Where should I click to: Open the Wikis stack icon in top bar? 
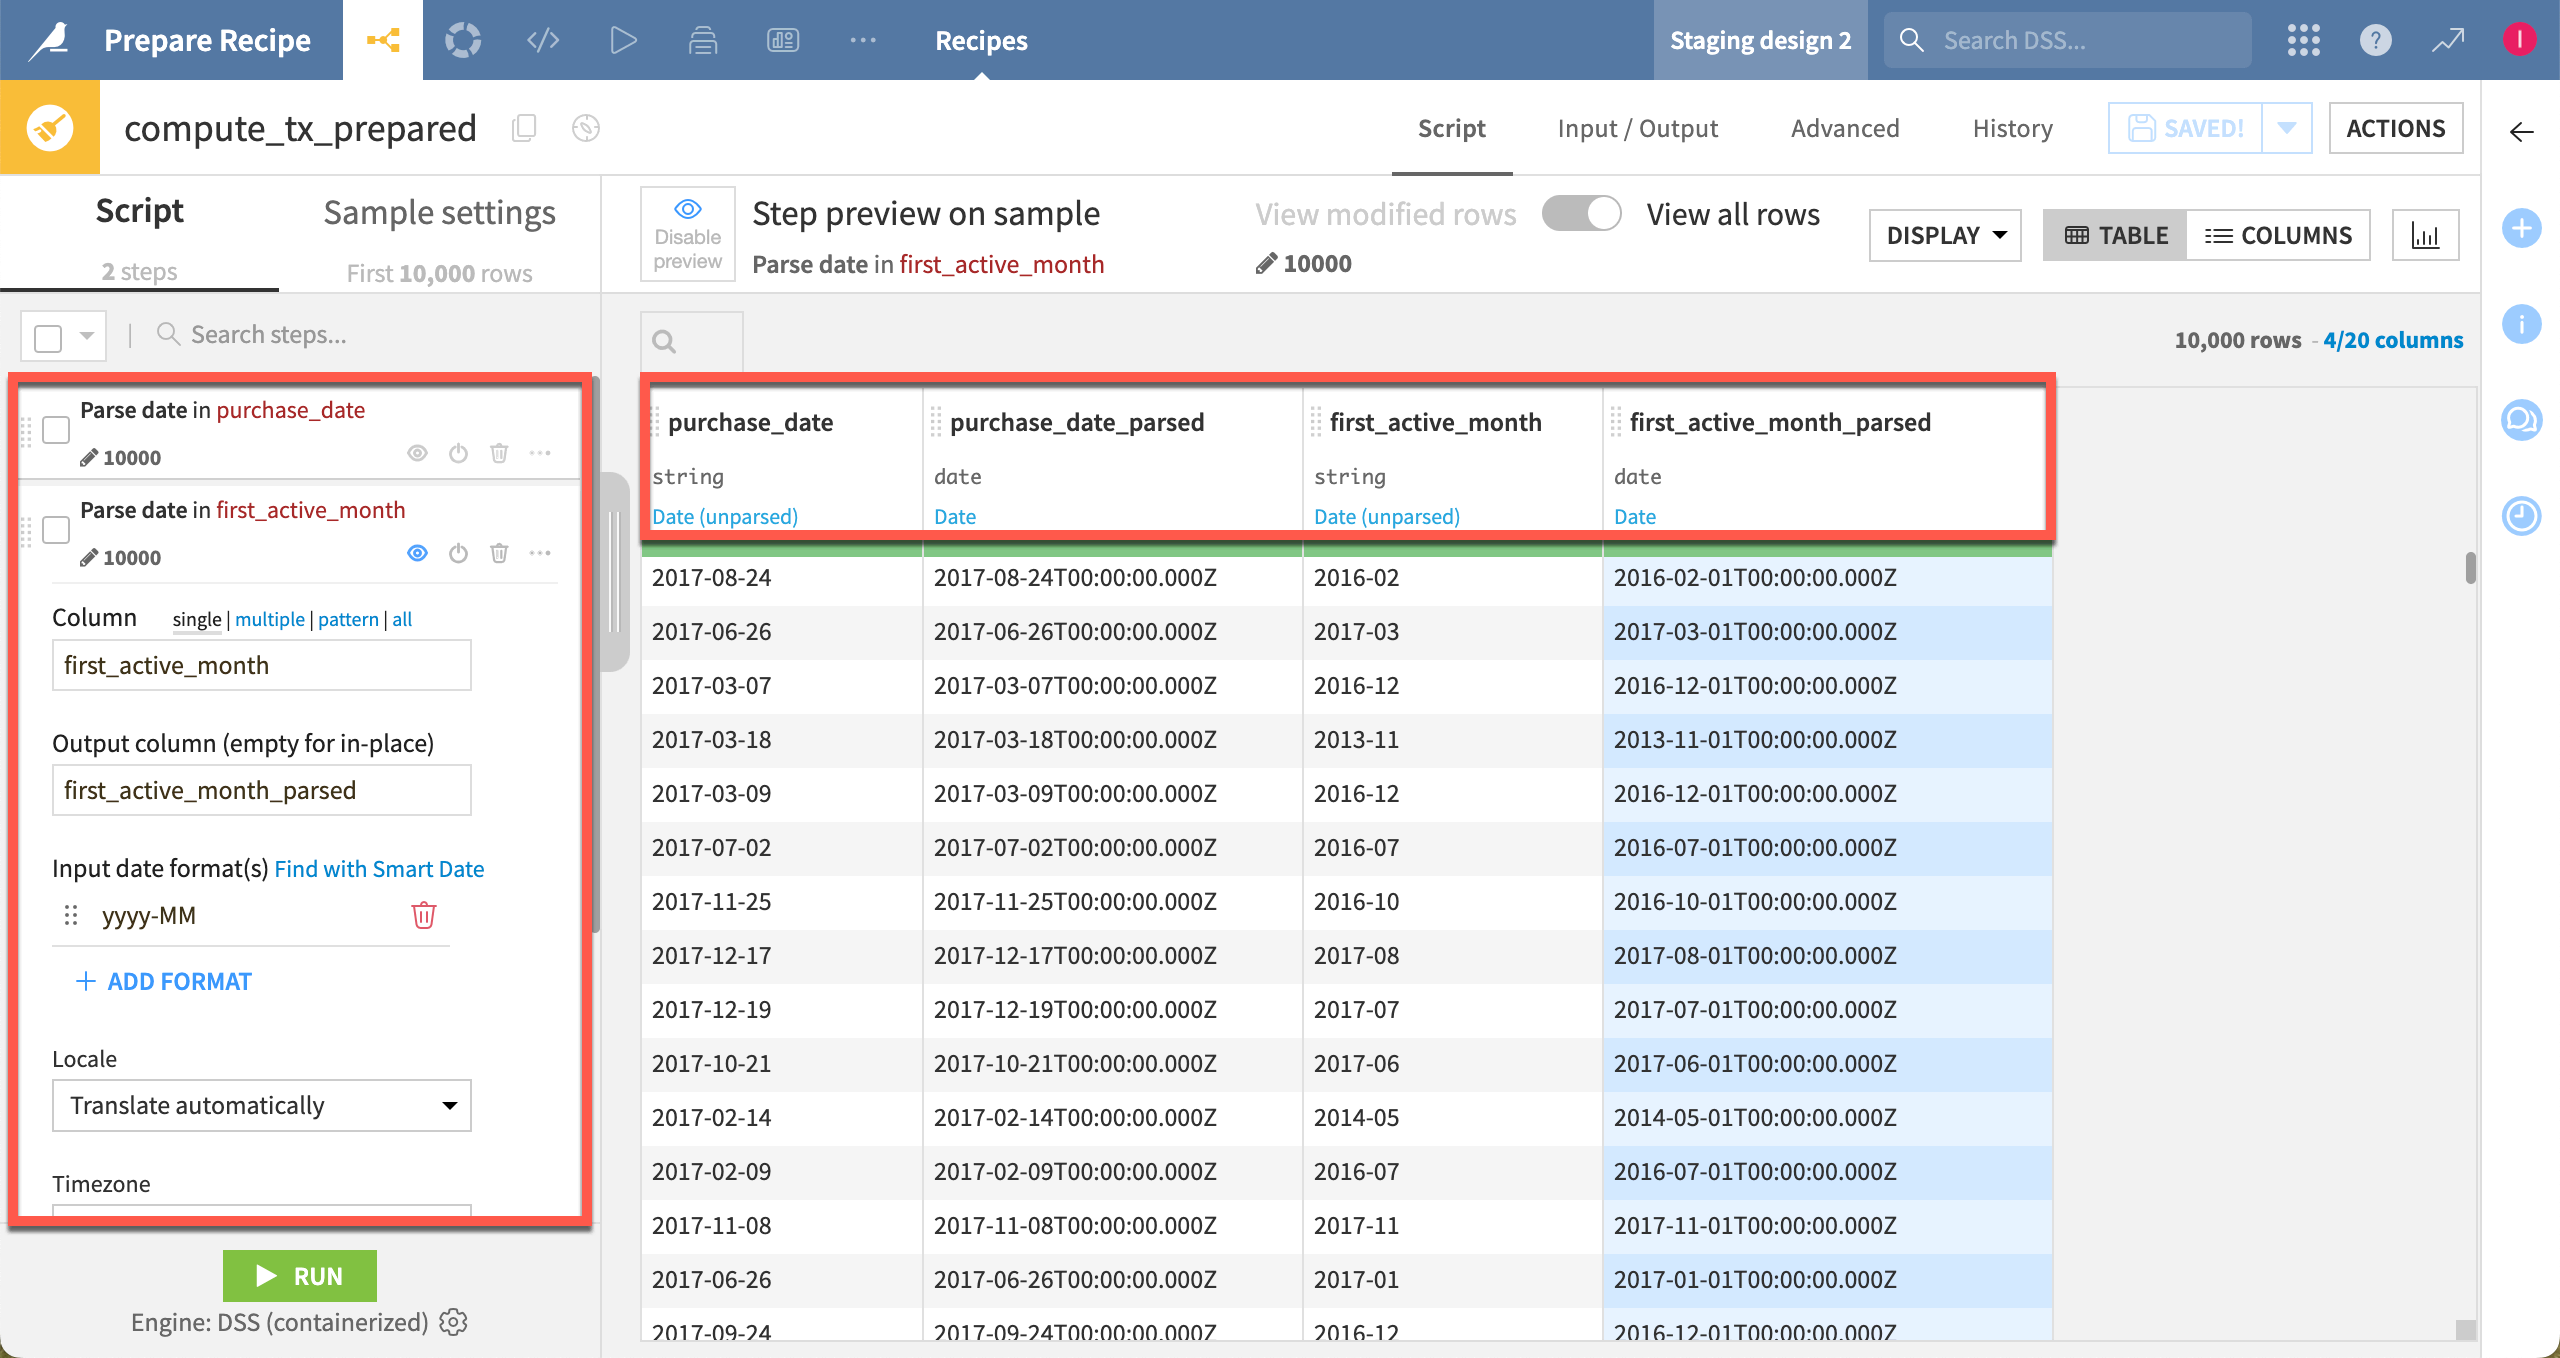tap(703, 40)
